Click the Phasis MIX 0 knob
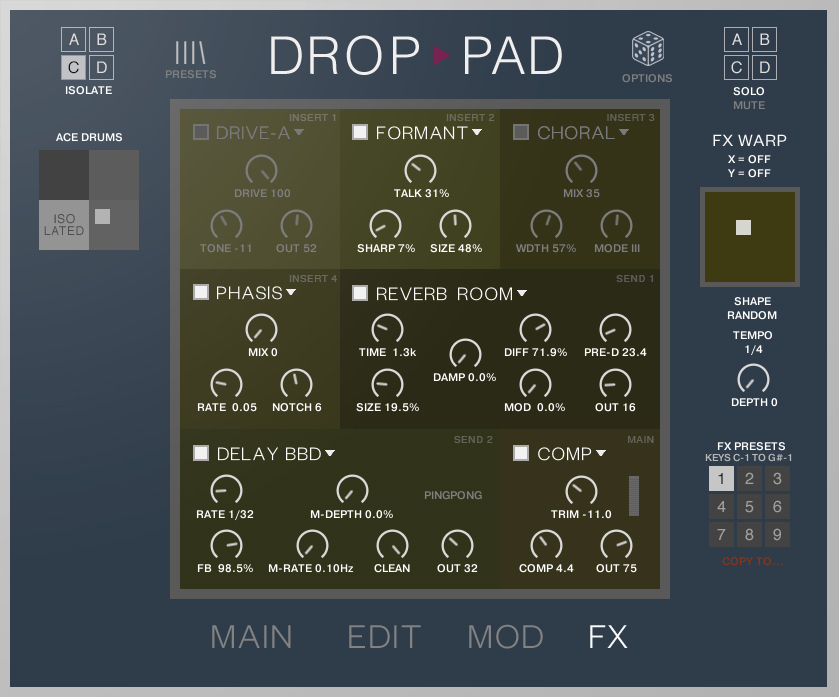This screenshot has height=697, width=839. (x=261, y=329)
